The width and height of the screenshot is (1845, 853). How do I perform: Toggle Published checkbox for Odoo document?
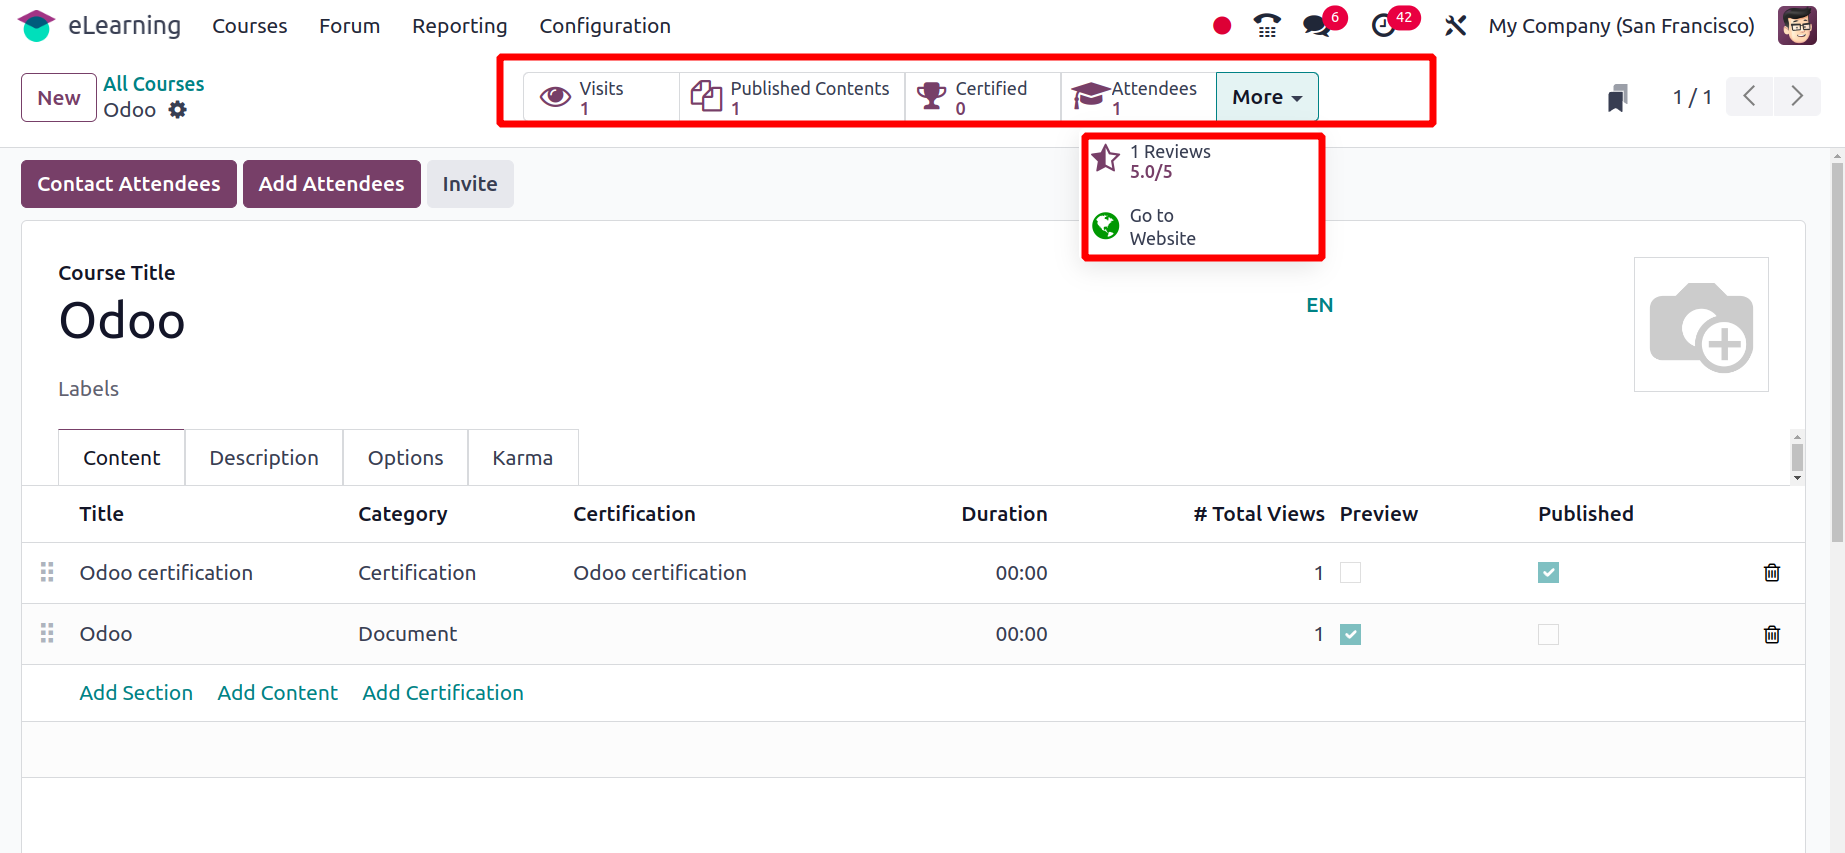1548,634
